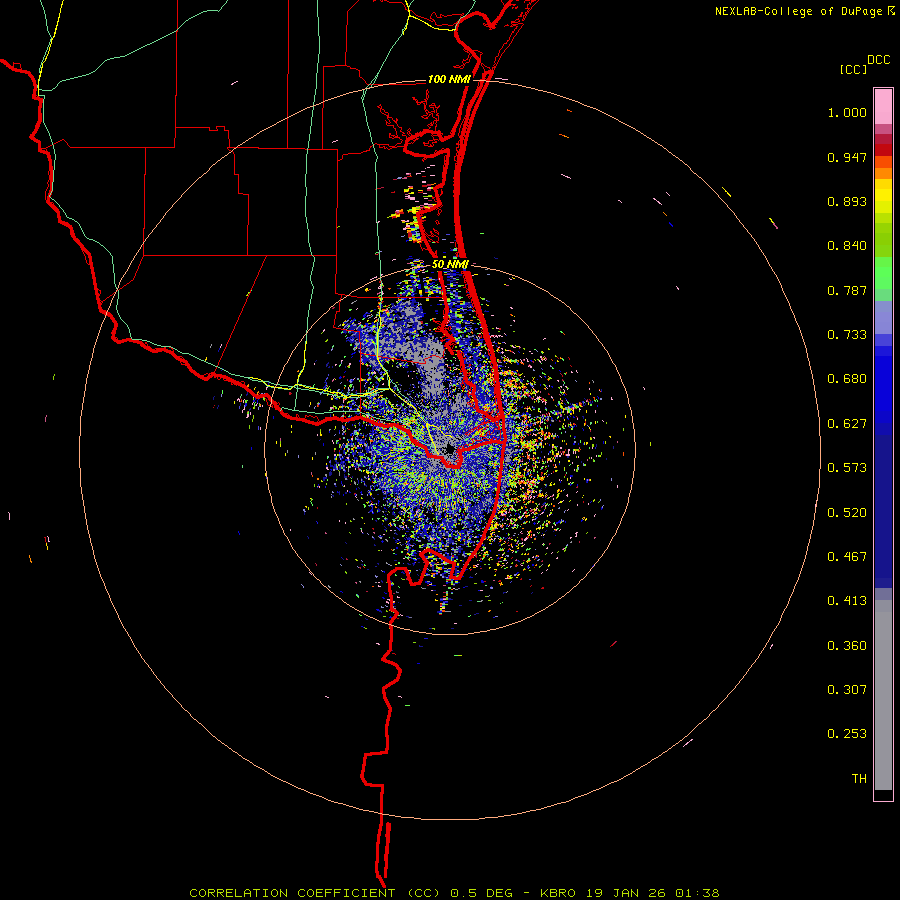Click the 0.573 scale value
This screenshot has width=900, height=900.
pos(847,468)
